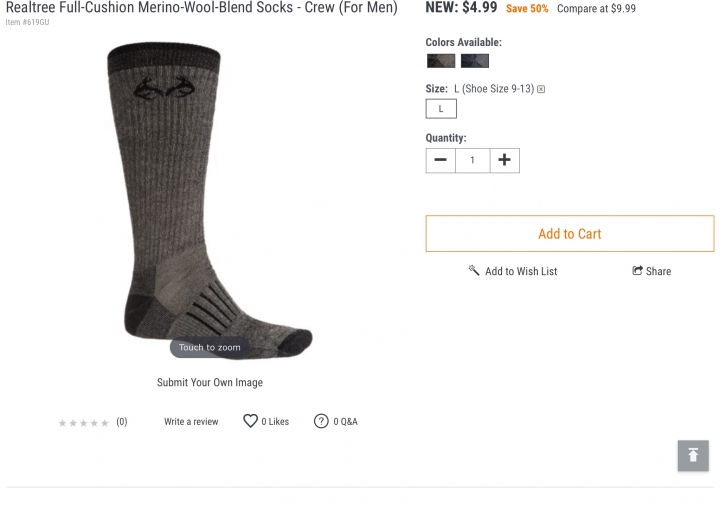Open Submit Your Own Image link
Image resolution: width=720 pixels, height=505 pixels.
[210, 382]
